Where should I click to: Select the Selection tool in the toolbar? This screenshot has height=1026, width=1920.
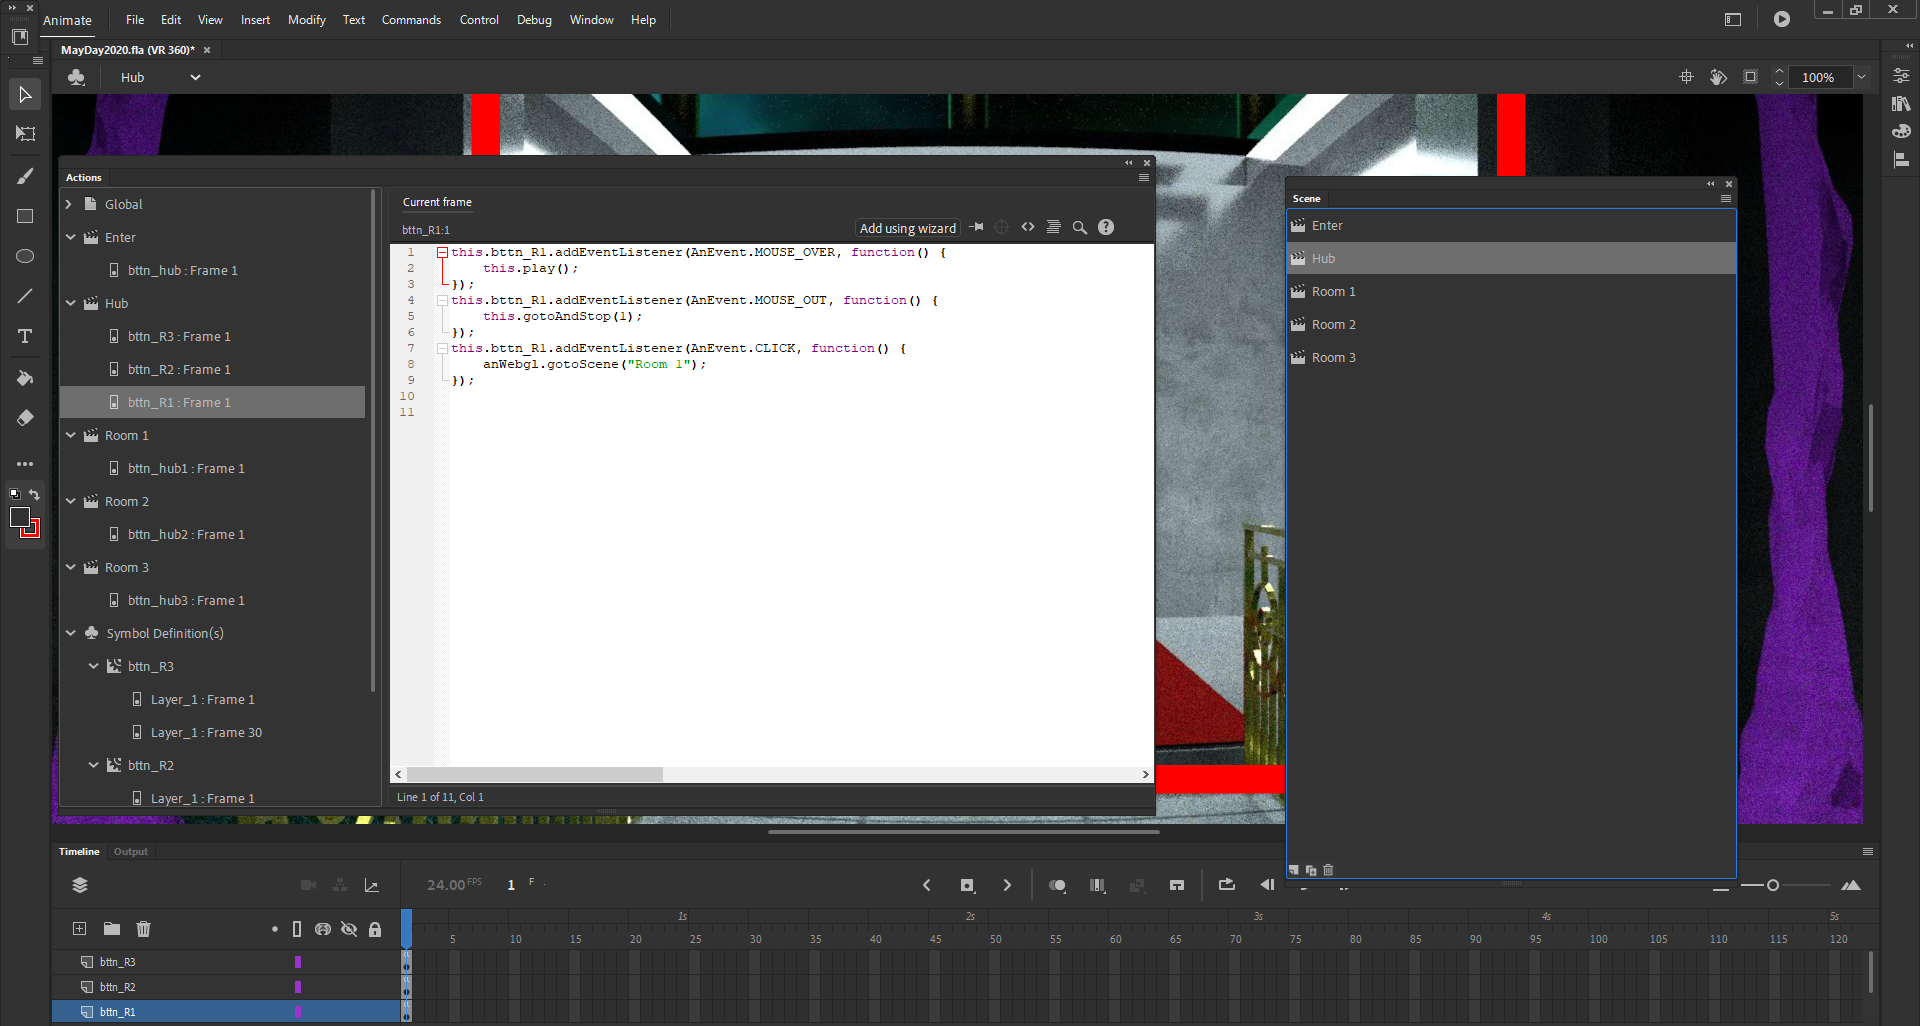(x=24, y=94)
